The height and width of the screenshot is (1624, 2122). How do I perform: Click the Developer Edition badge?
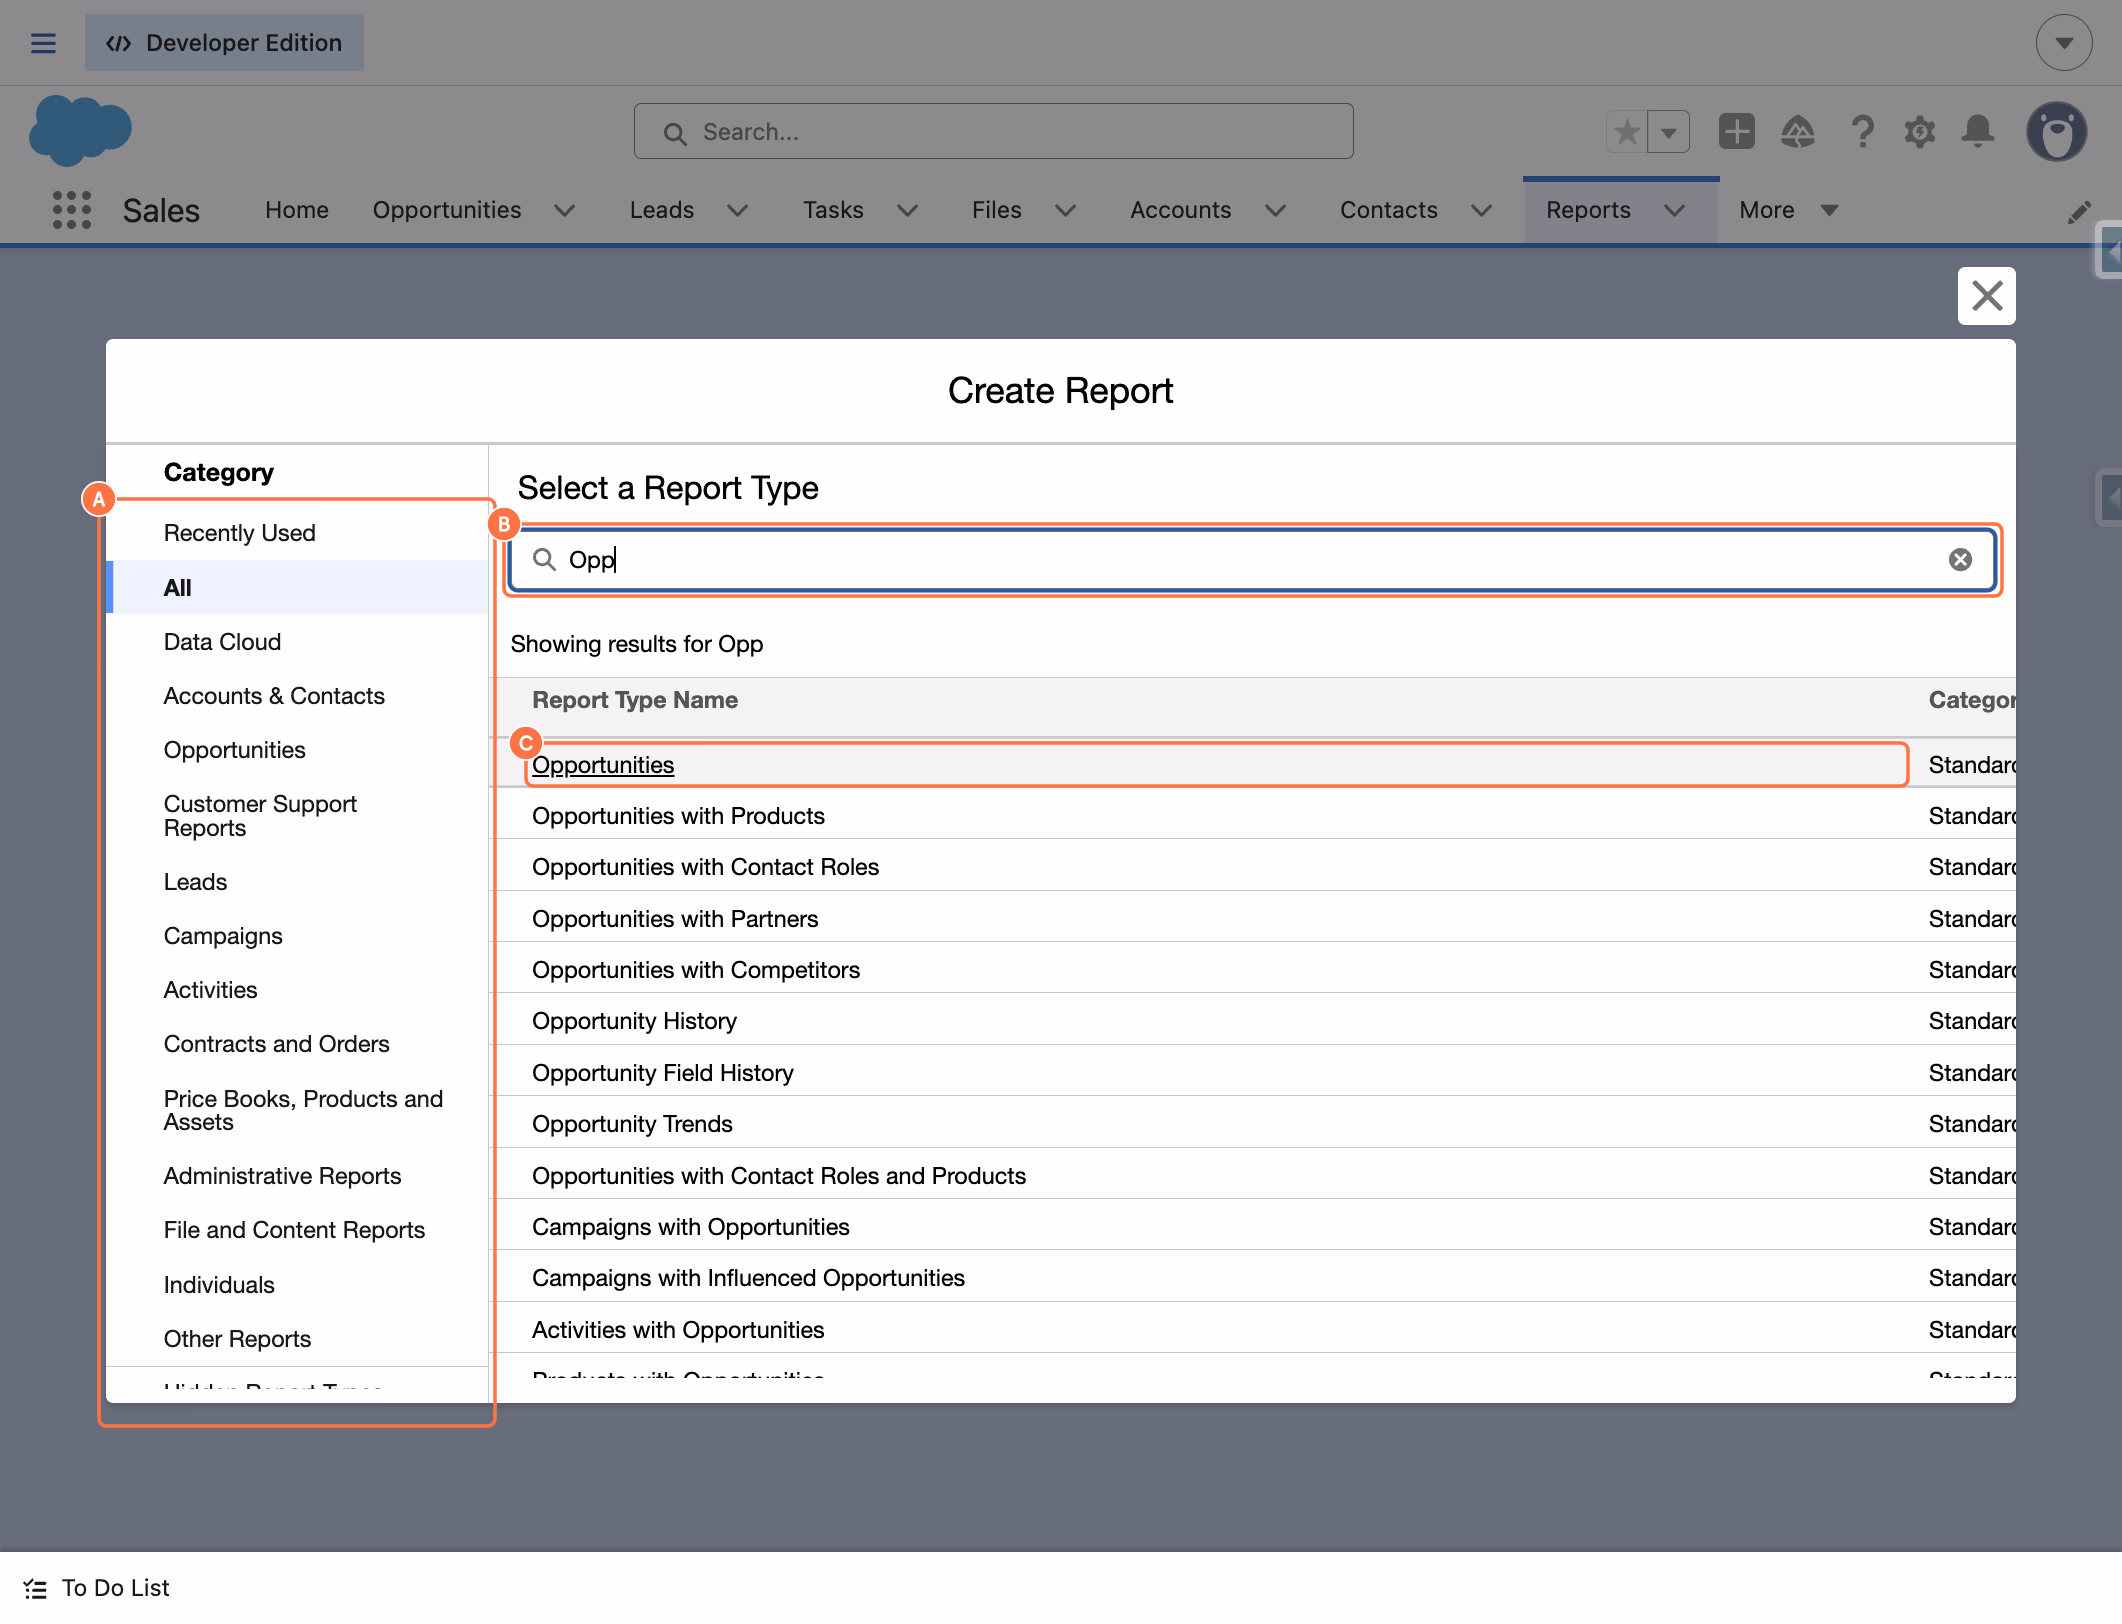click(224, 43)
